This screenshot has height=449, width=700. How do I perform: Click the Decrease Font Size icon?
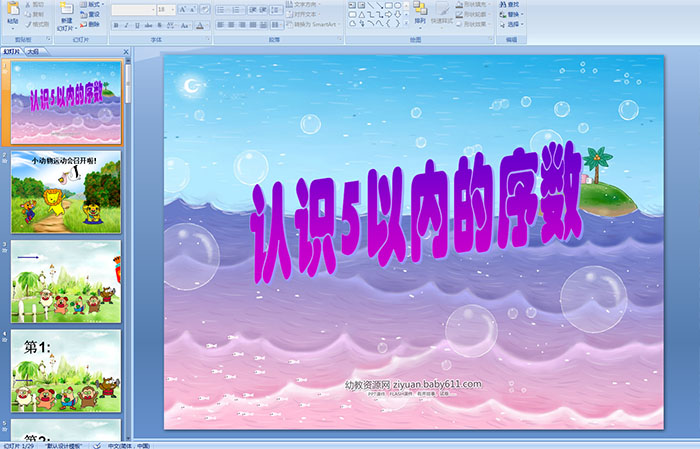(x=193, y=10)
